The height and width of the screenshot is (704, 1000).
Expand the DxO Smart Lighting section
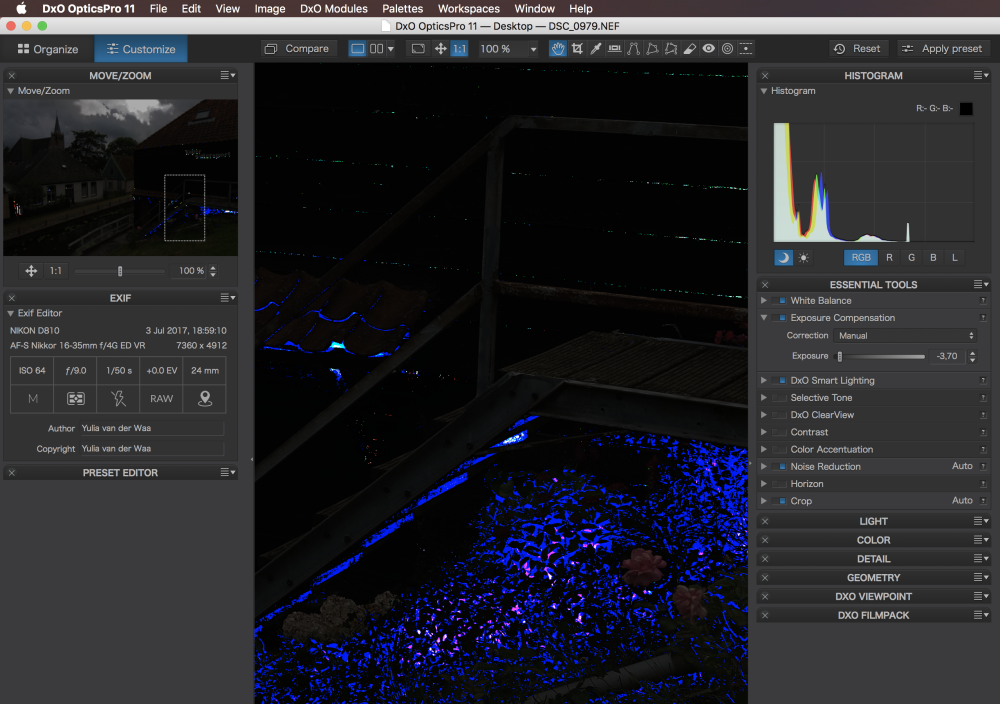[763, 380]
